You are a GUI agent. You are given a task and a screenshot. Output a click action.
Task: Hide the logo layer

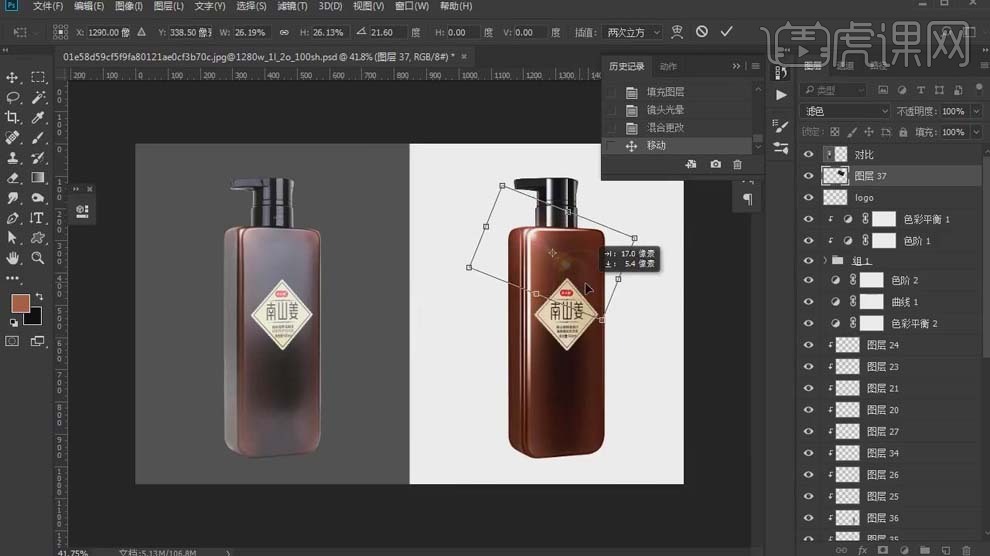tap(809, 198)
